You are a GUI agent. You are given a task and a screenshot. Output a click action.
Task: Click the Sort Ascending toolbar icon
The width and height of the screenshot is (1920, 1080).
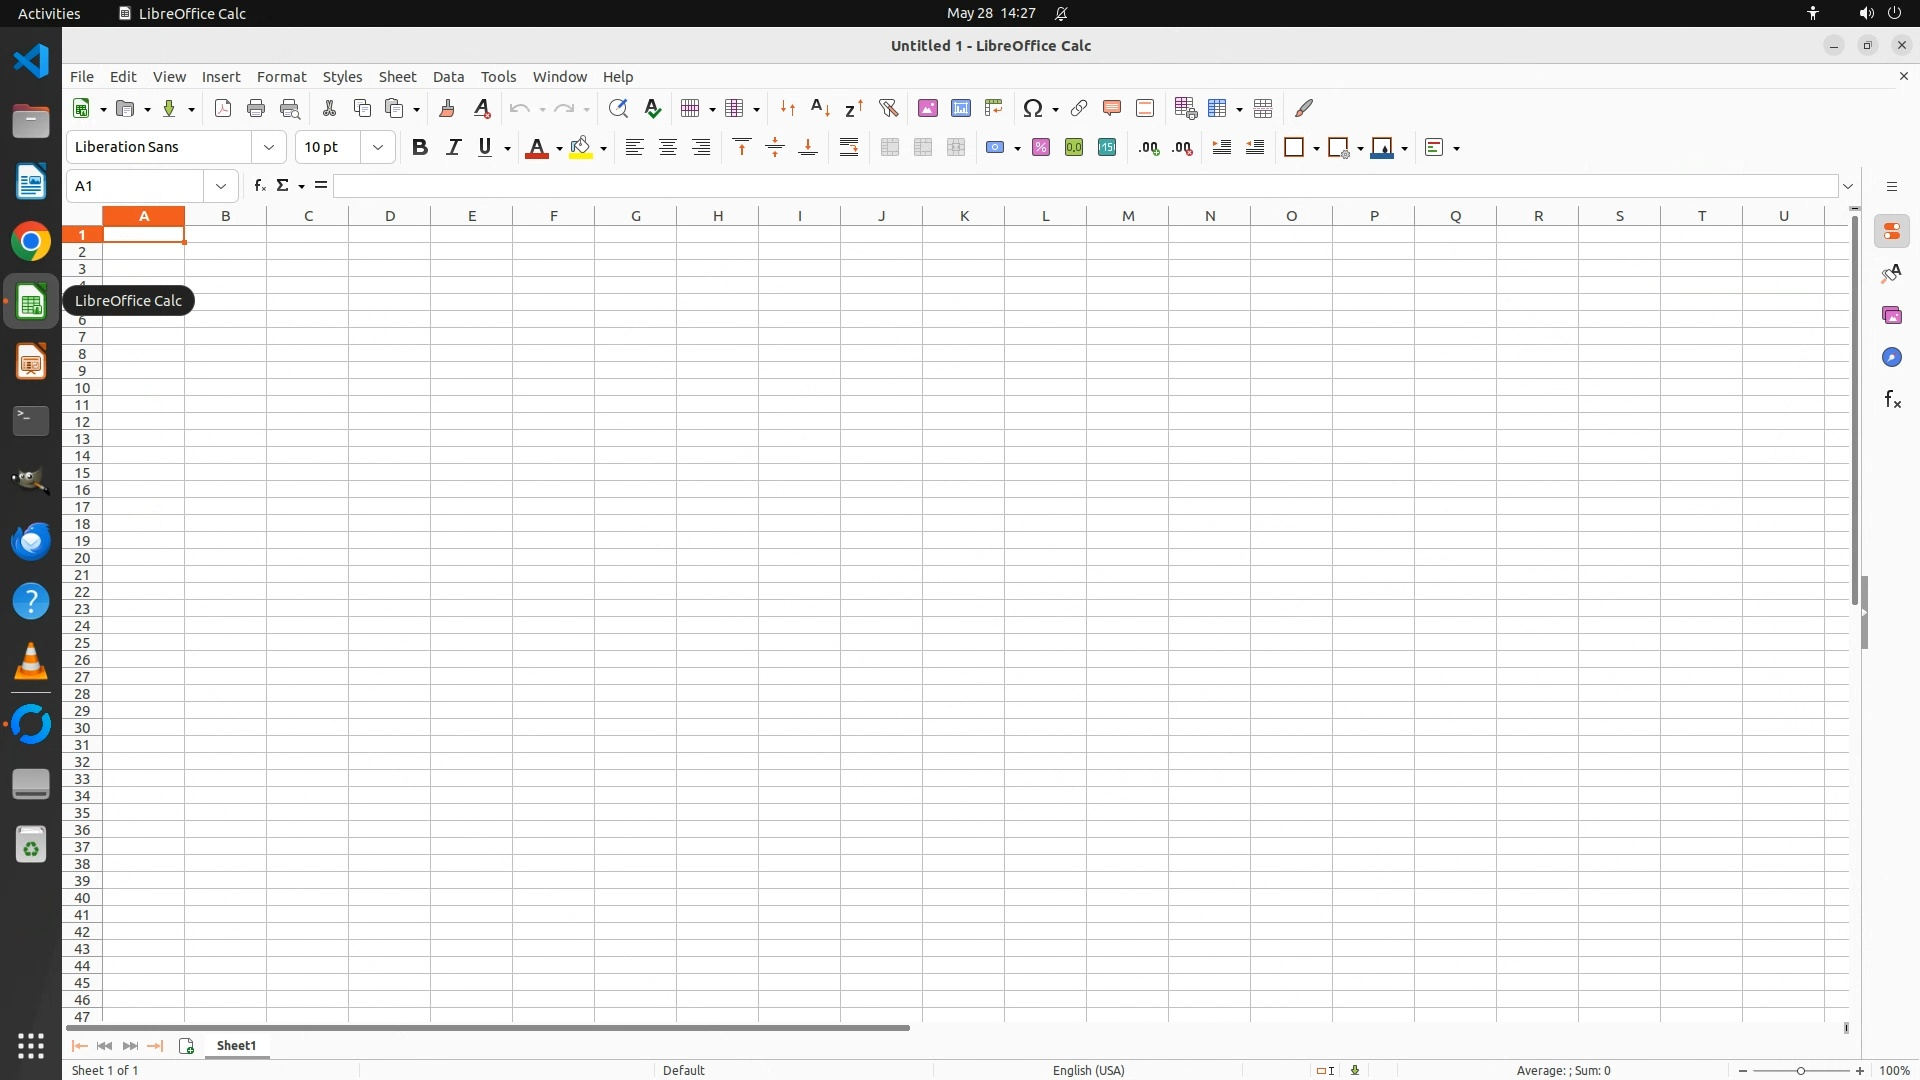[820, 108]
